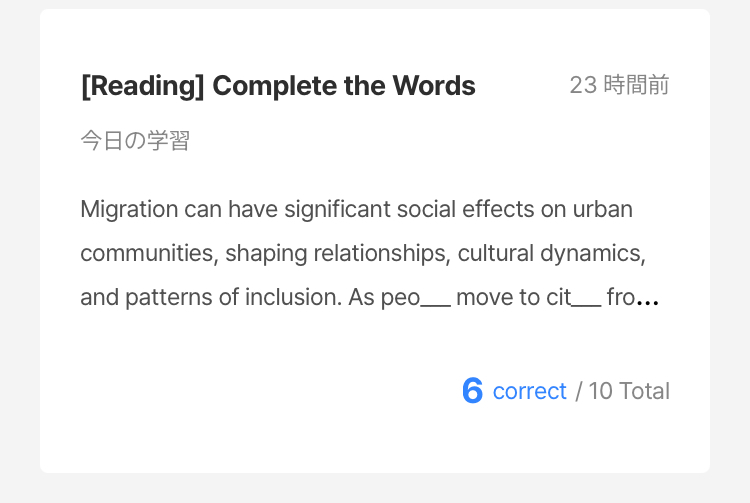
Task: Click empty white space at card bottom-left
Action: click(150, 420)
